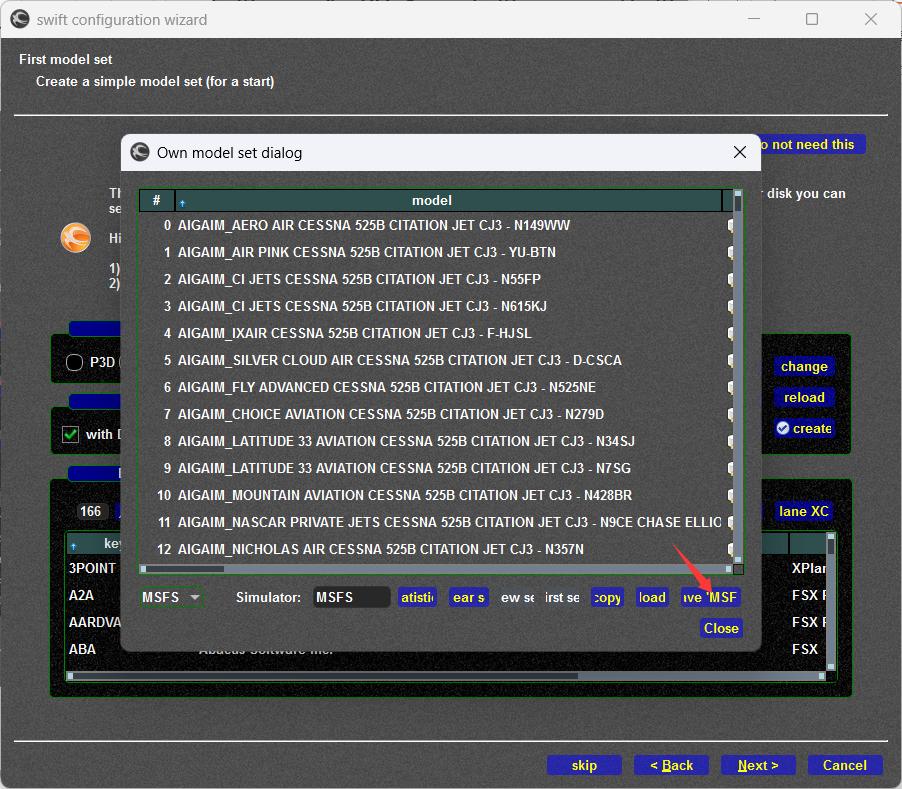The width and height of the screenshot is (902, 789).
Task: Click the Next > button
Action: [758, 765]
